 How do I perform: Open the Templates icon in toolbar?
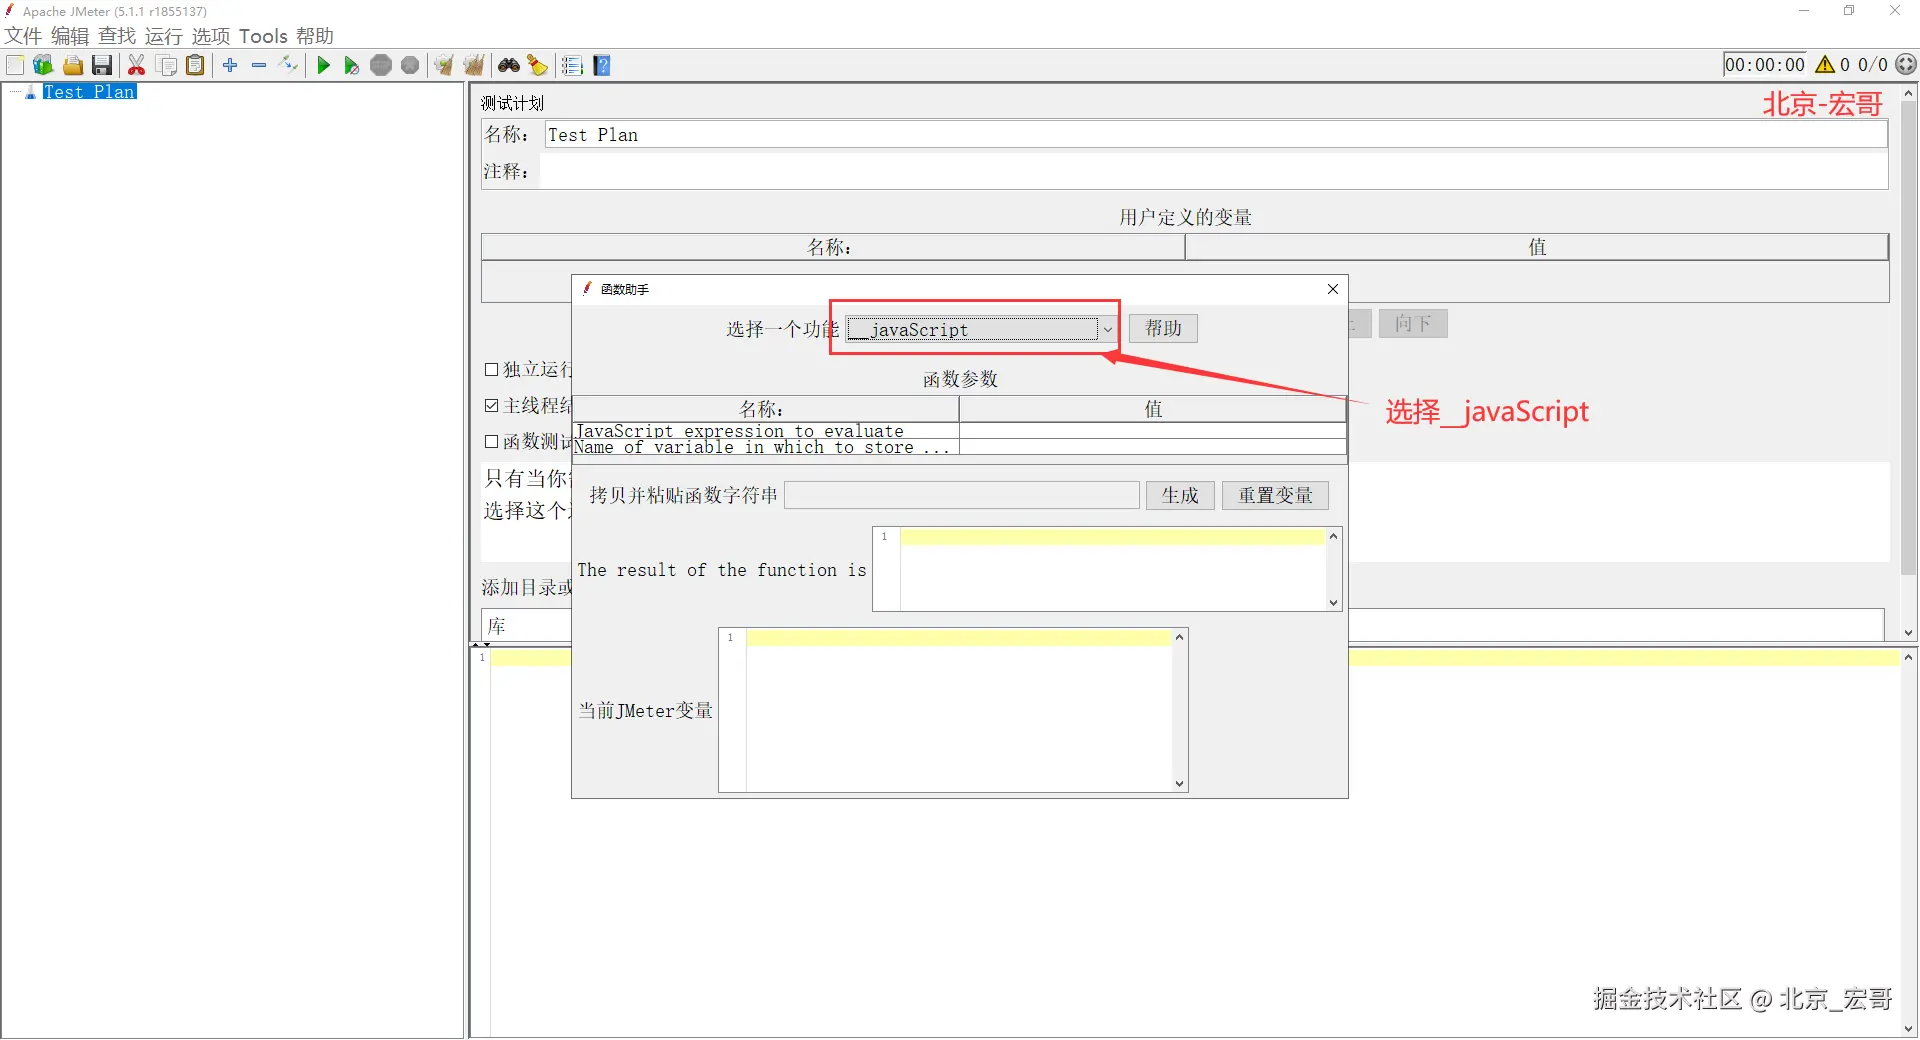43,65
